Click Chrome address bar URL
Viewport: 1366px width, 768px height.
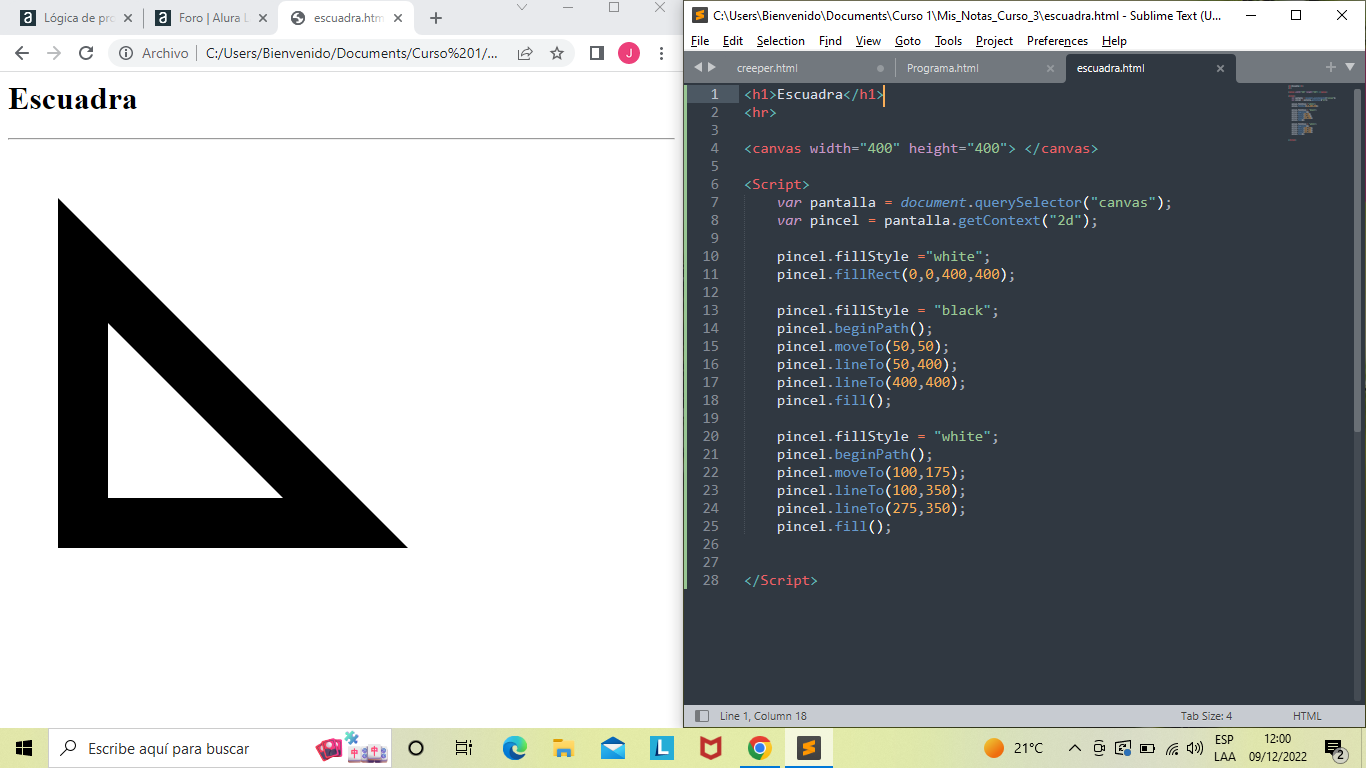click(351, 53)
